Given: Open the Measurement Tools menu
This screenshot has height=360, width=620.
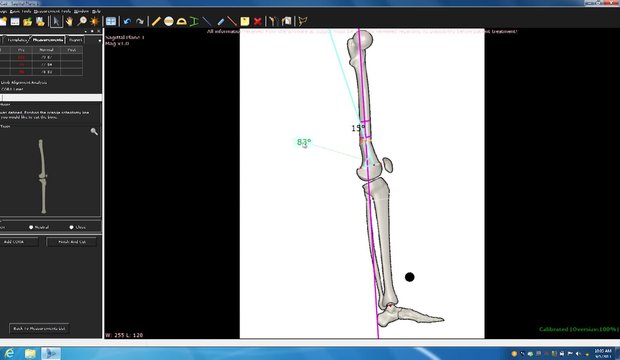Looking at the screenshot, I should pyautogui.click(x=52, y=11).
